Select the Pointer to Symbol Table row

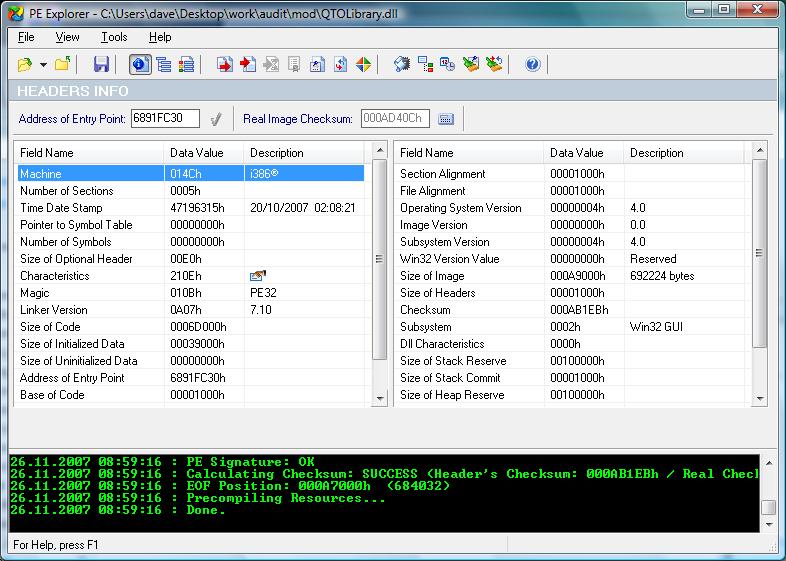(x=191, y=225)
